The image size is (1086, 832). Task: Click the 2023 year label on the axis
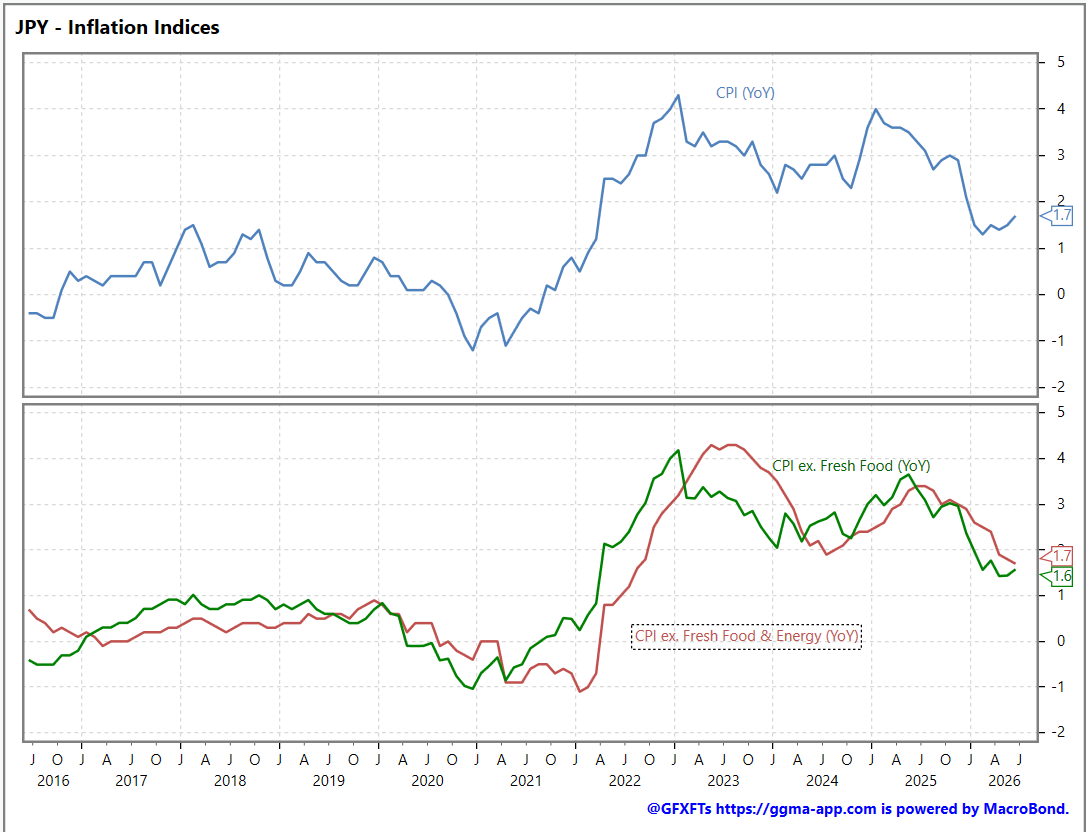click(723, 781)
